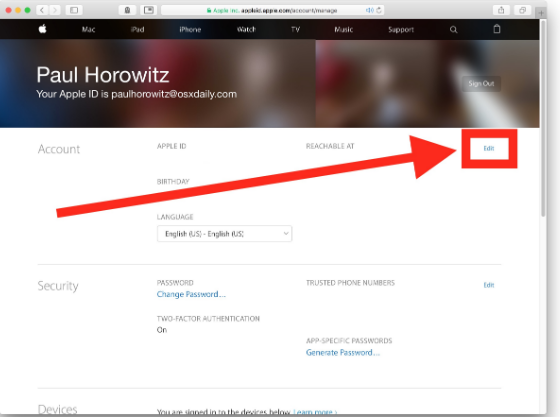Open the Watch menu item
560x417 pixels.
click(246, 29)
